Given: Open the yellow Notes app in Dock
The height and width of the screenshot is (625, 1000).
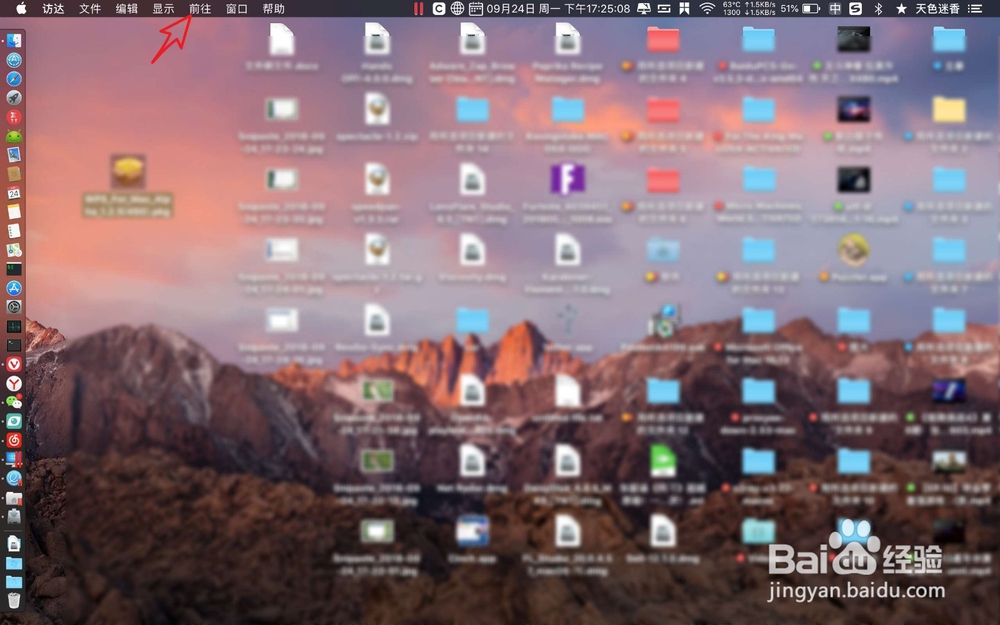Looking at the screenshot, I should 13,212.
